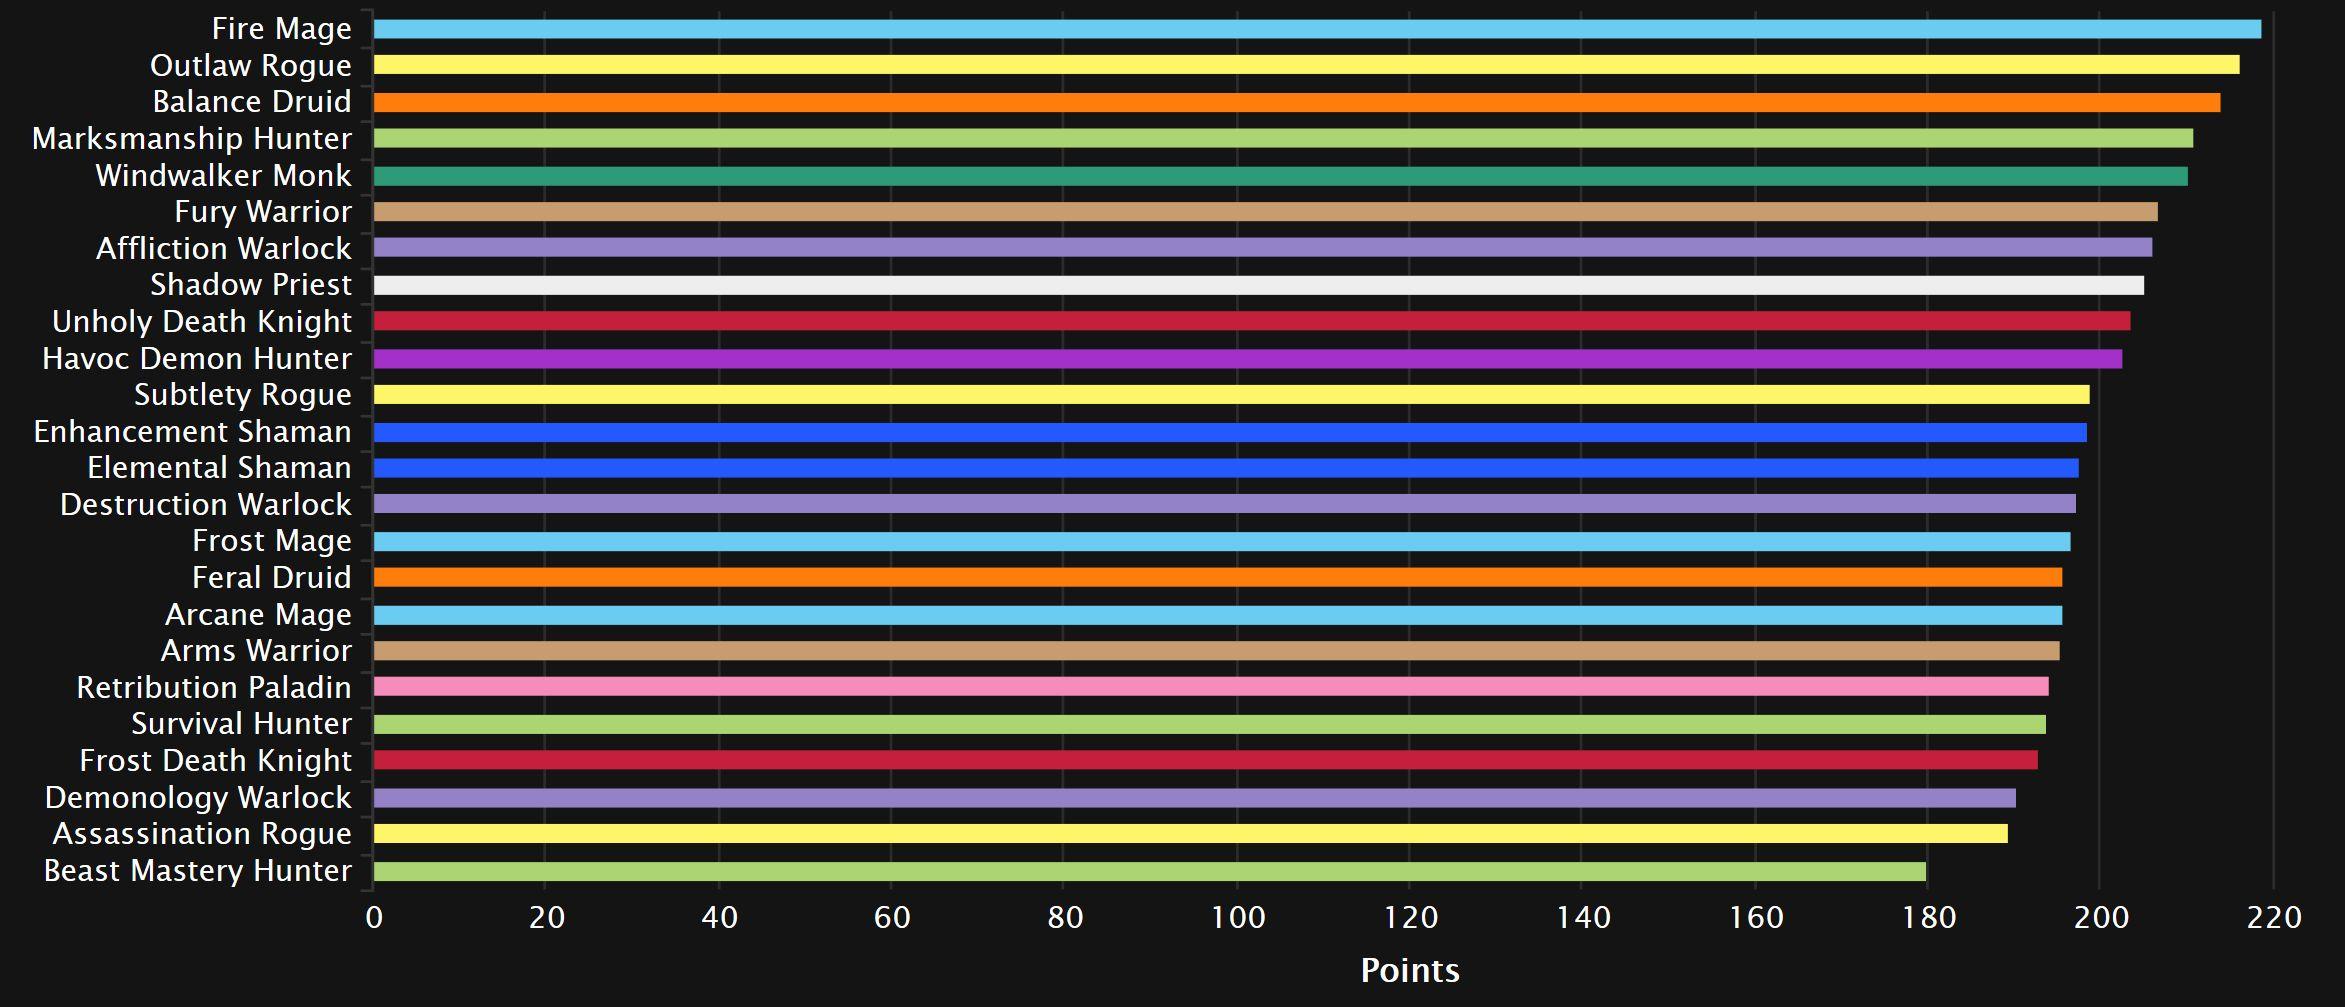Screen dimensions: 2345x1007
Task: Select the Subtlety Rogue bar
Action: (1232, 395)
